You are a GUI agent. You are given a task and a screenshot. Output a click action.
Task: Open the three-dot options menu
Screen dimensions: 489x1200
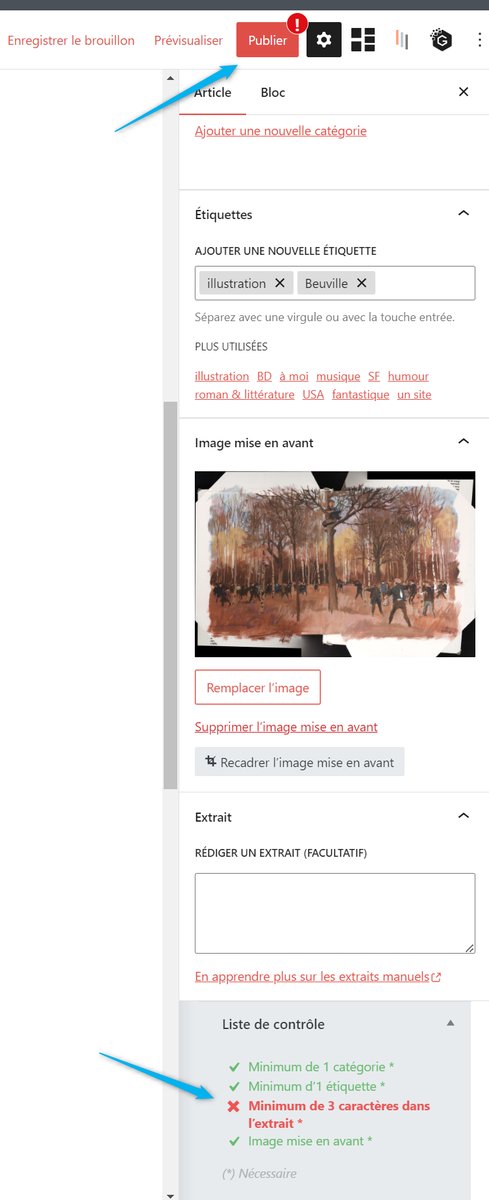(x=479, y=40)
